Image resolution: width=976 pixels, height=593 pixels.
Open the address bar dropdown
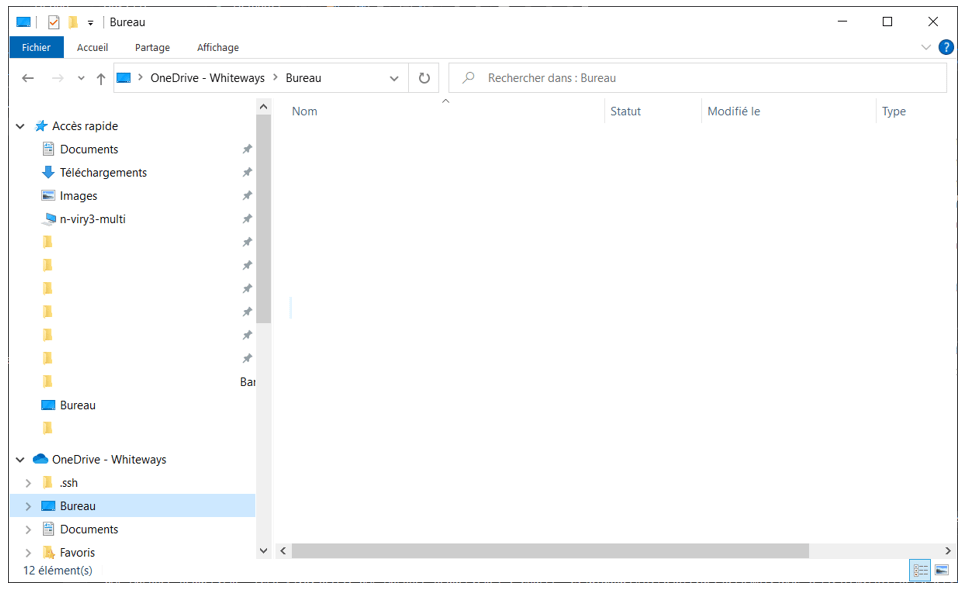394,77
